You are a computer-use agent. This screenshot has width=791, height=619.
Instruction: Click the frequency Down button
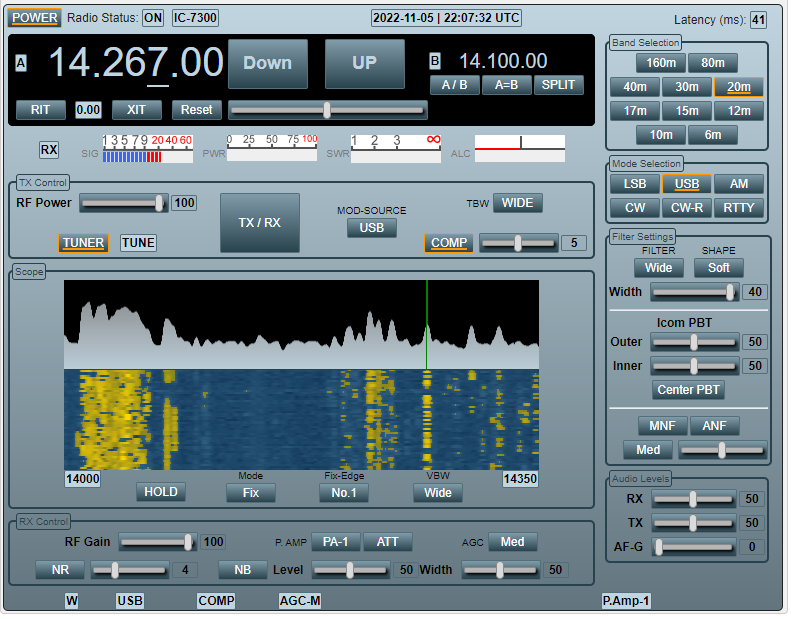(x=269, y=64)
